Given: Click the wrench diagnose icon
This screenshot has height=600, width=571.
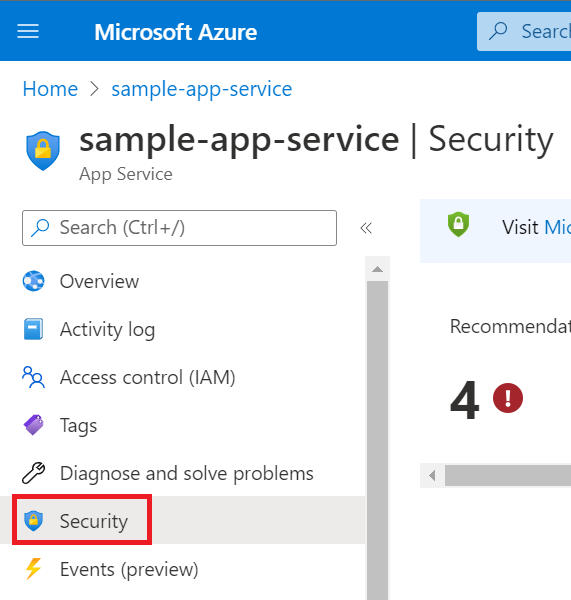Looking at the screenshot, I should tap(33, 473).
